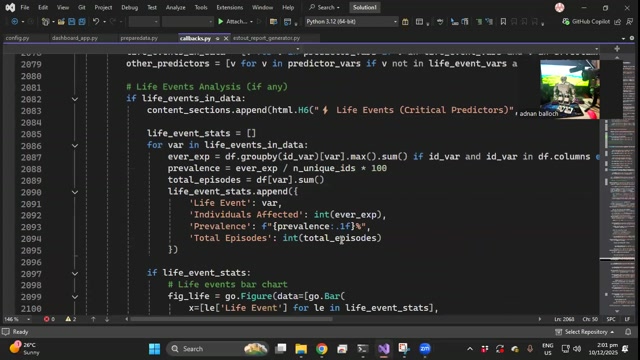640x360 pixels.
Task: Open the File menu
Action: (25, 7)
